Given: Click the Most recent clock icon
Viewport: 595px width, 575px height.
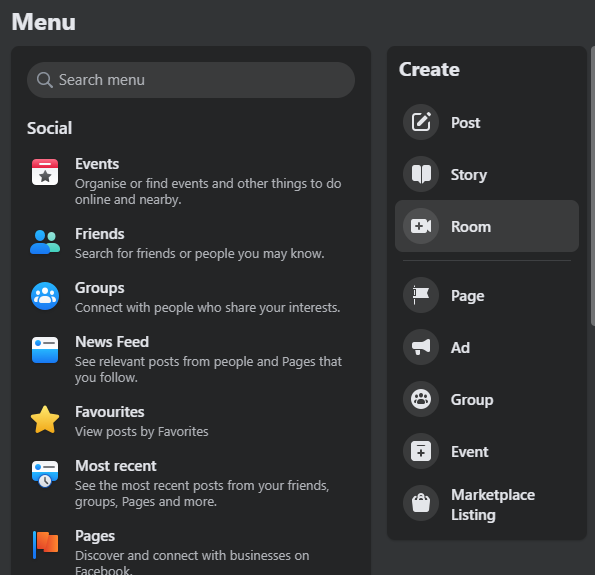Looking at the screenshot, I should point(45,474).
